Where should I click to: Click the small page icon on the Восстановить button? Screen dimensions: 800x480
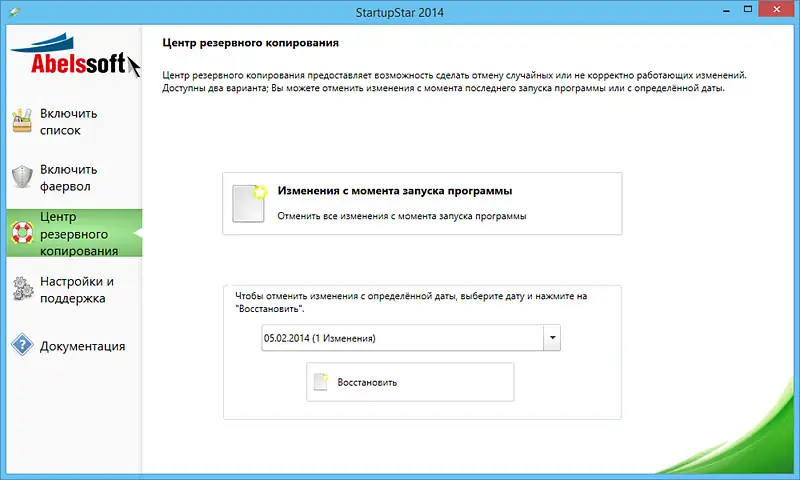(320, 382)
